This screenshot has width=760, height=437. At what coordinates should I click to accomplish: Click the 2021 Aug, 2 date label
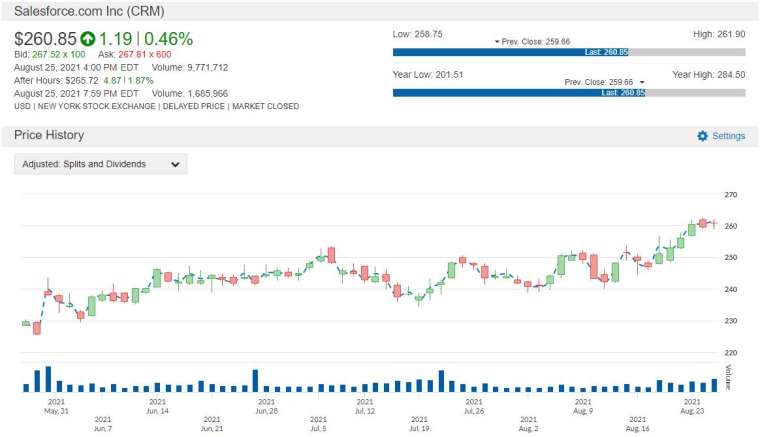pyautogui.click(x=528, y=424)
